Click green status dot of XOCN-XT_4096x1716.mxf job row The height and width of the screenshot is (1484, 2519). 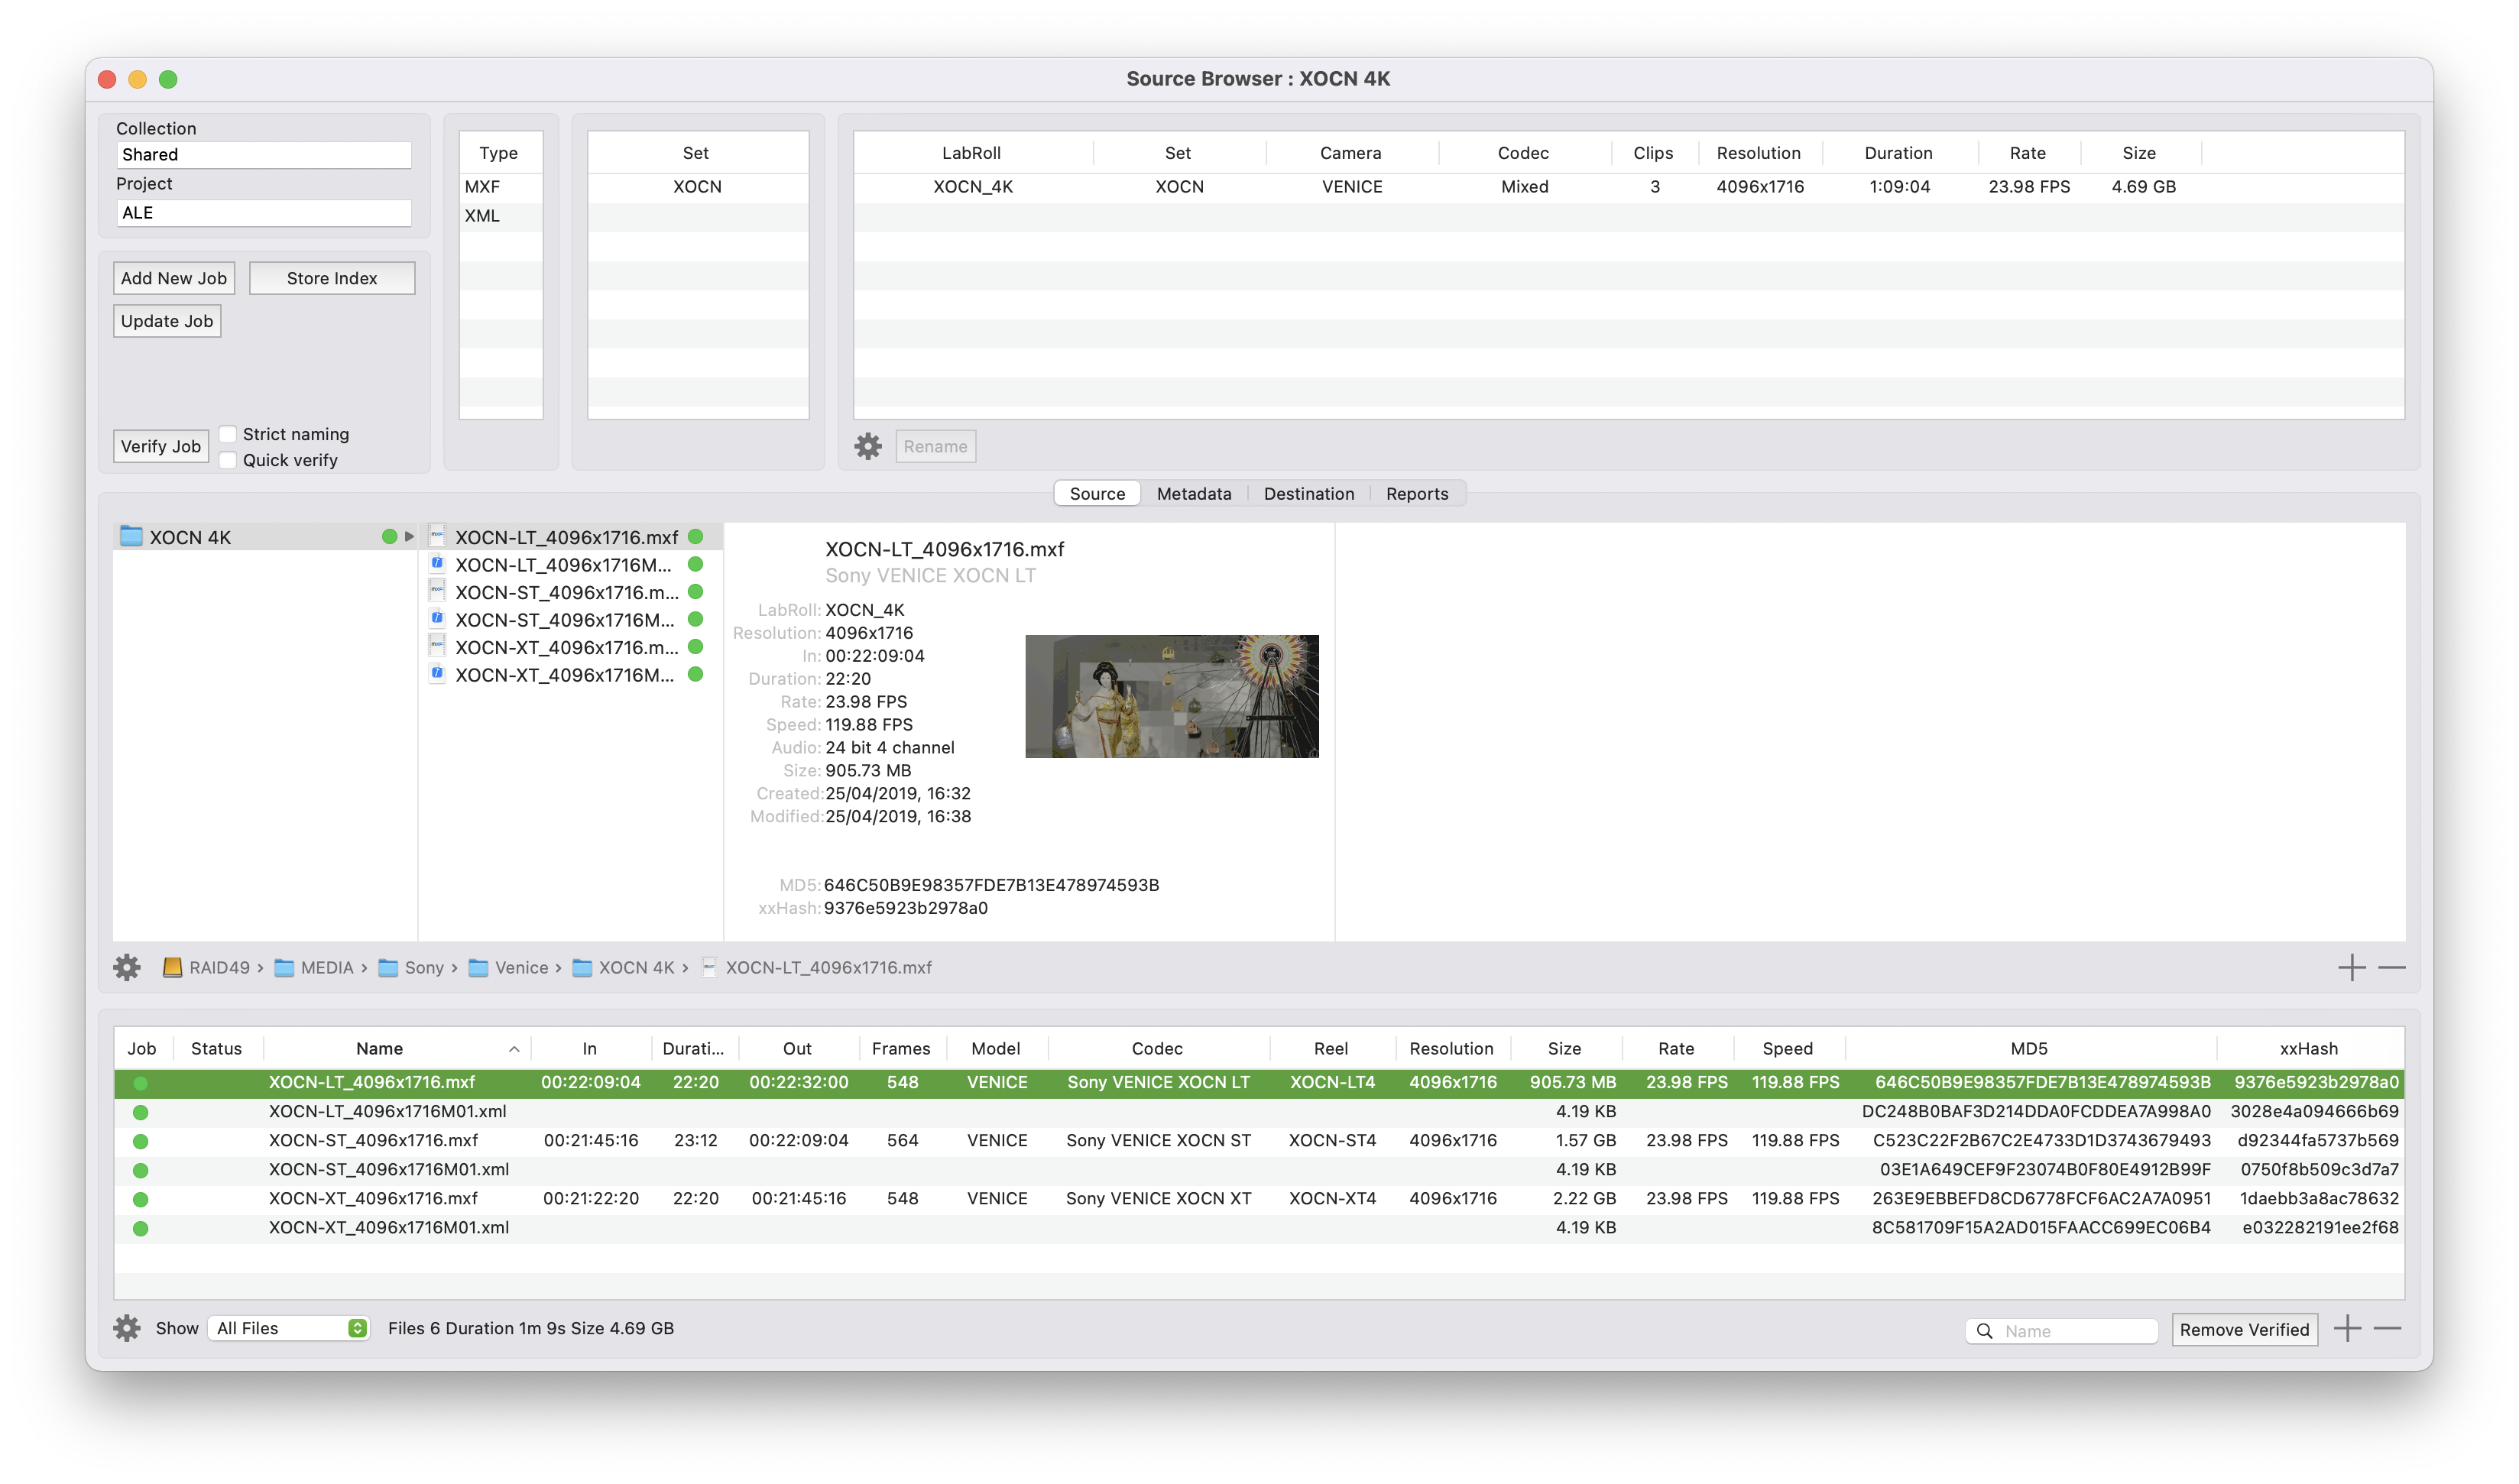click(x=140, y=1199)
